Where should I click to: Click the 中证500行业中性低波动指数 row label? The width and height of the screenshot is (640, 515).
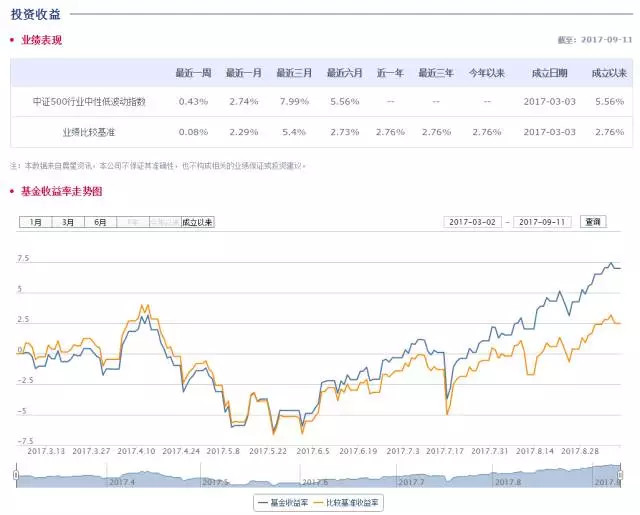(89, 101)
